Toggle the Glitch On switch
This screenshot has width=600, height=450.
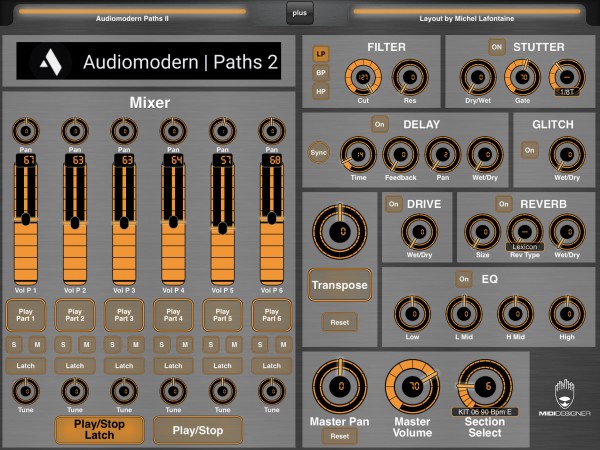point(530,150)
